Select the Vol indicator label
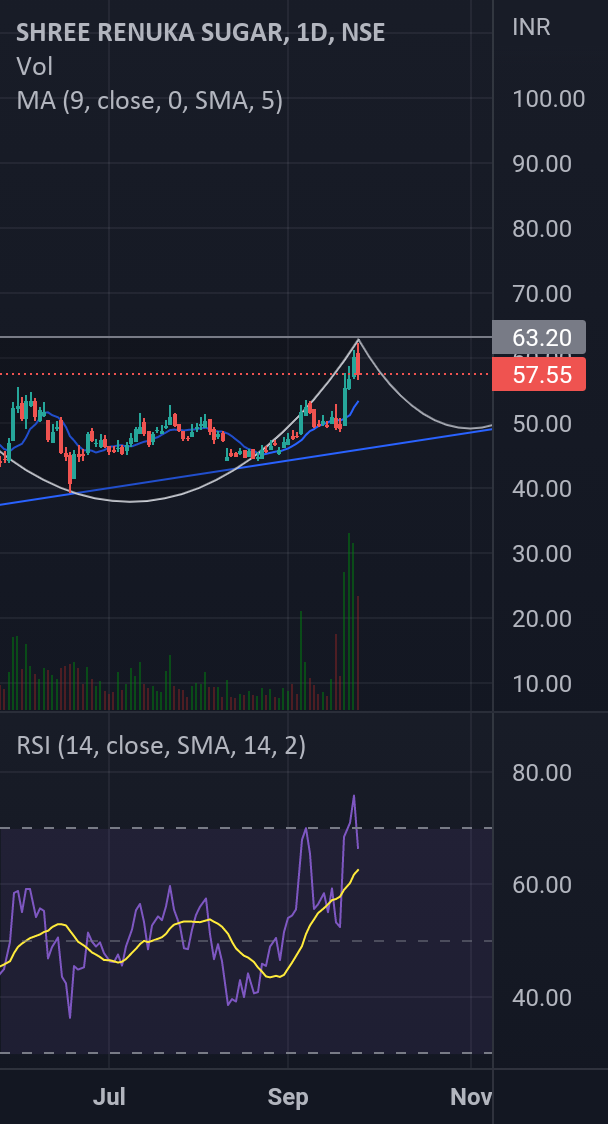This screenshot has width=608, height=1124. point(34,67)
